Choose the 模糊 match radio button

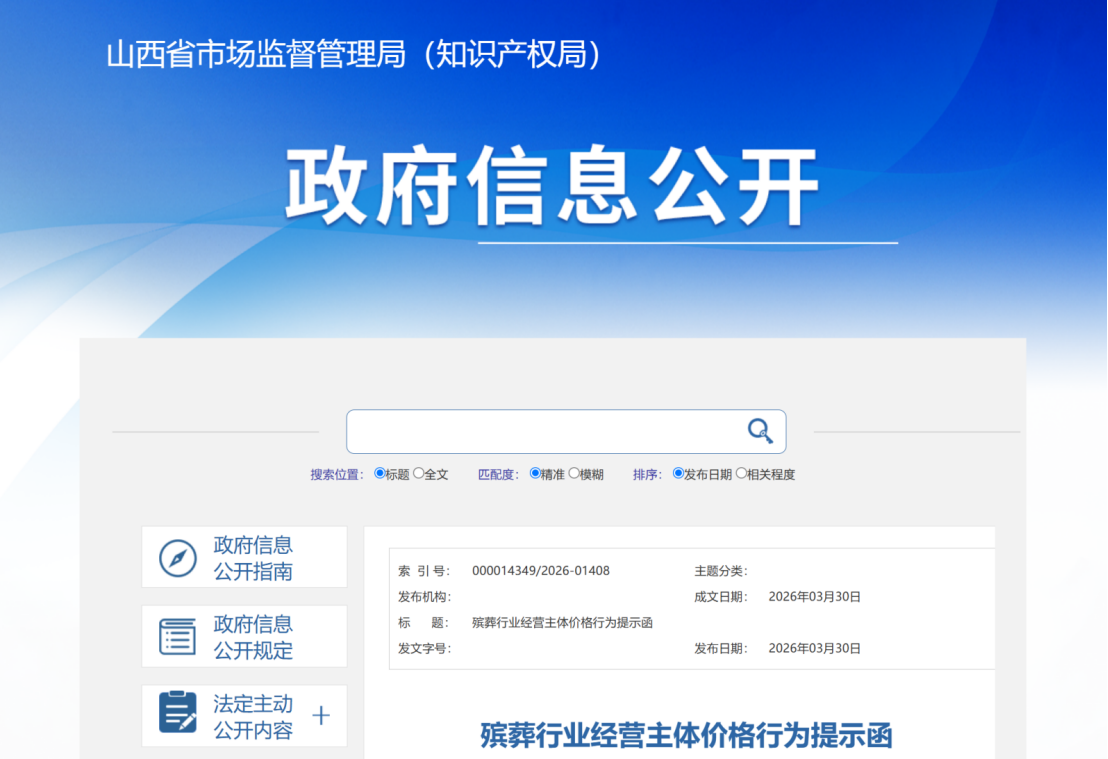pyautogui.click(x=574, y=474)
